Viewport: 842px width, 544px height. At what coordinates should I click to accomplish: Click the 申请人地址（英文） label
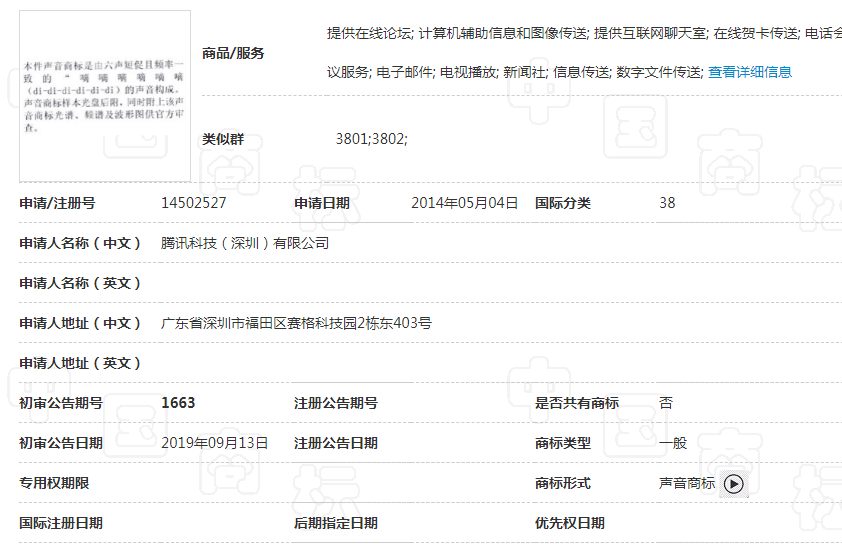pos(81,363)
